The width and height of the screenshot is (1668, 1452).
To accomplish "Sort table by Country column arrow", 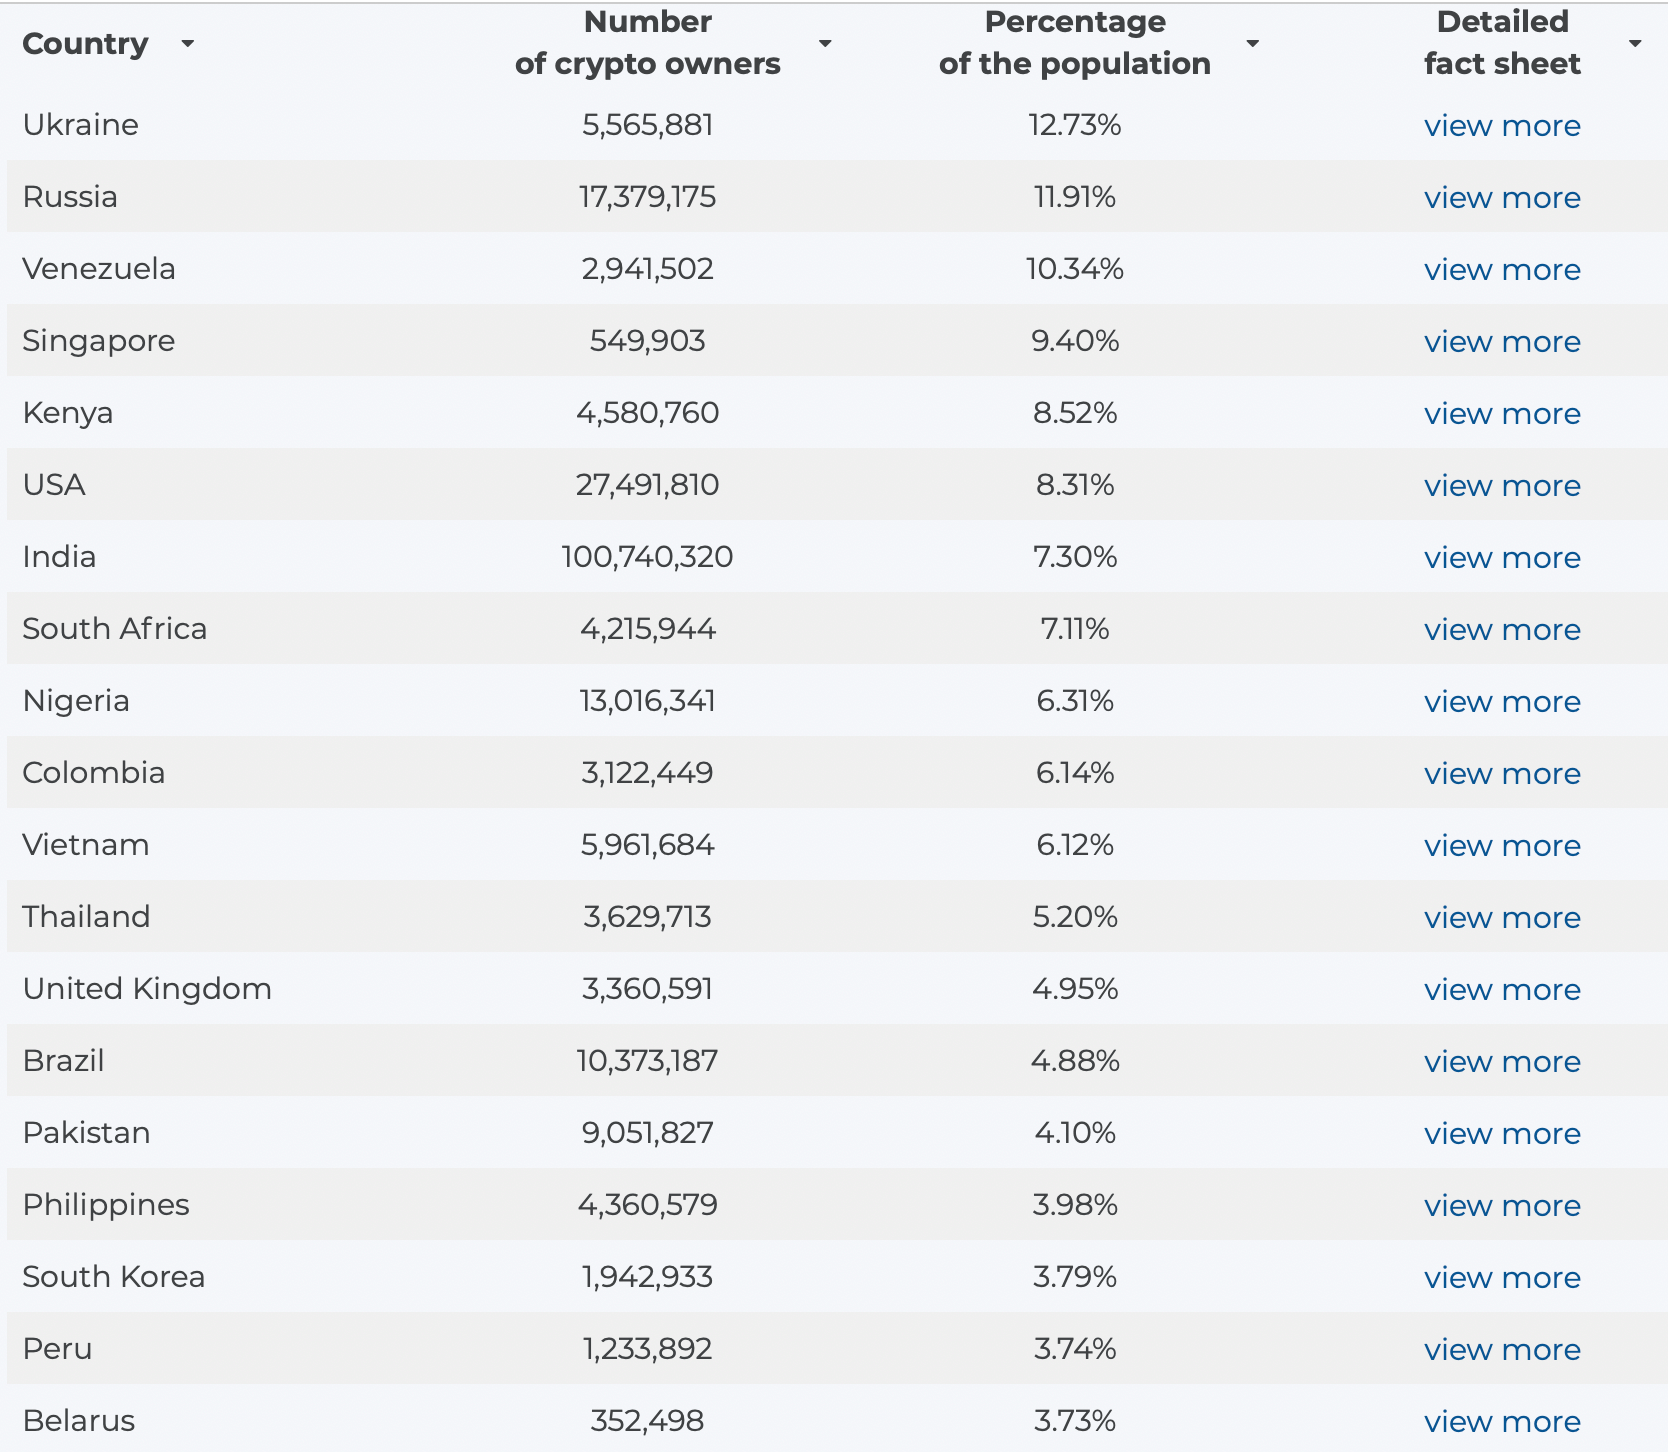I will [187, 44].
